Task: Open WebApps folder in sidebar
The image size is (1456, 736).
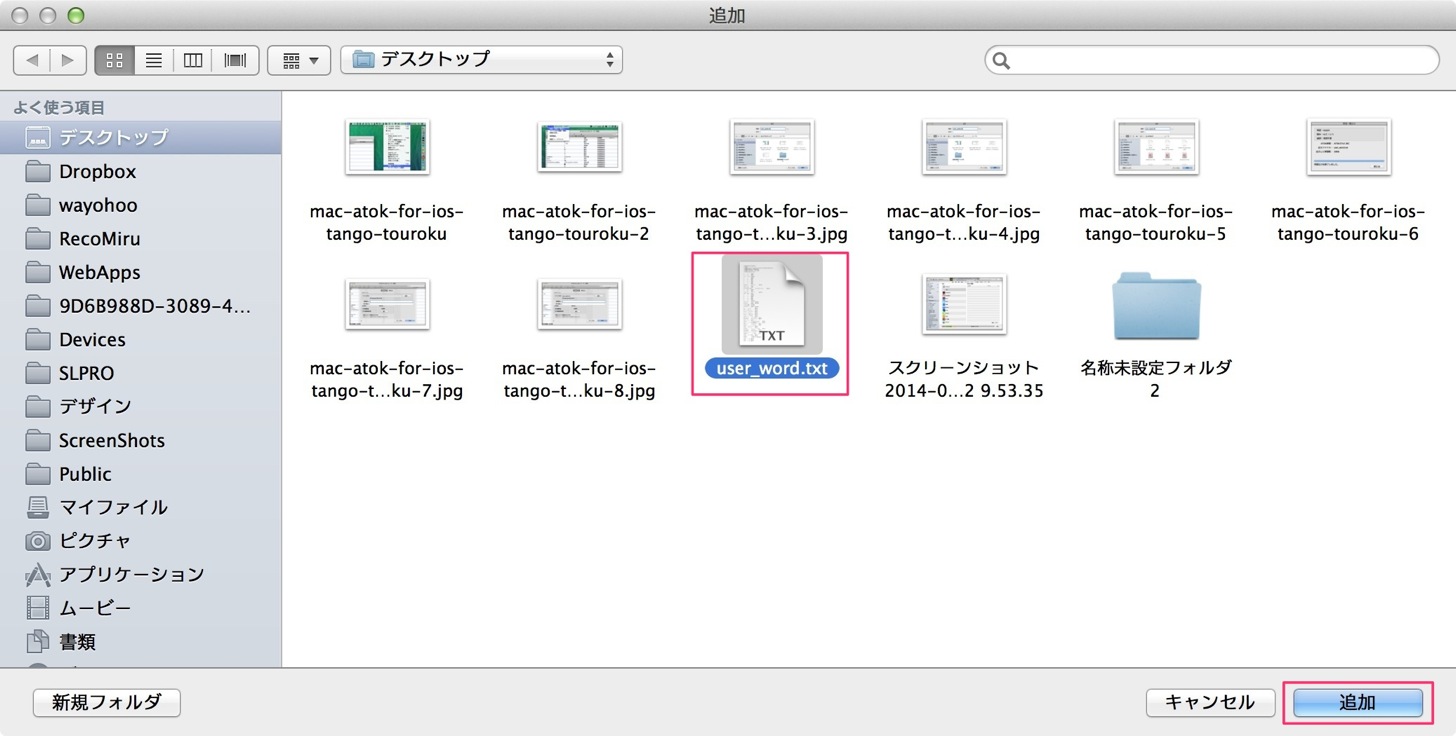Action: point(140,272)
